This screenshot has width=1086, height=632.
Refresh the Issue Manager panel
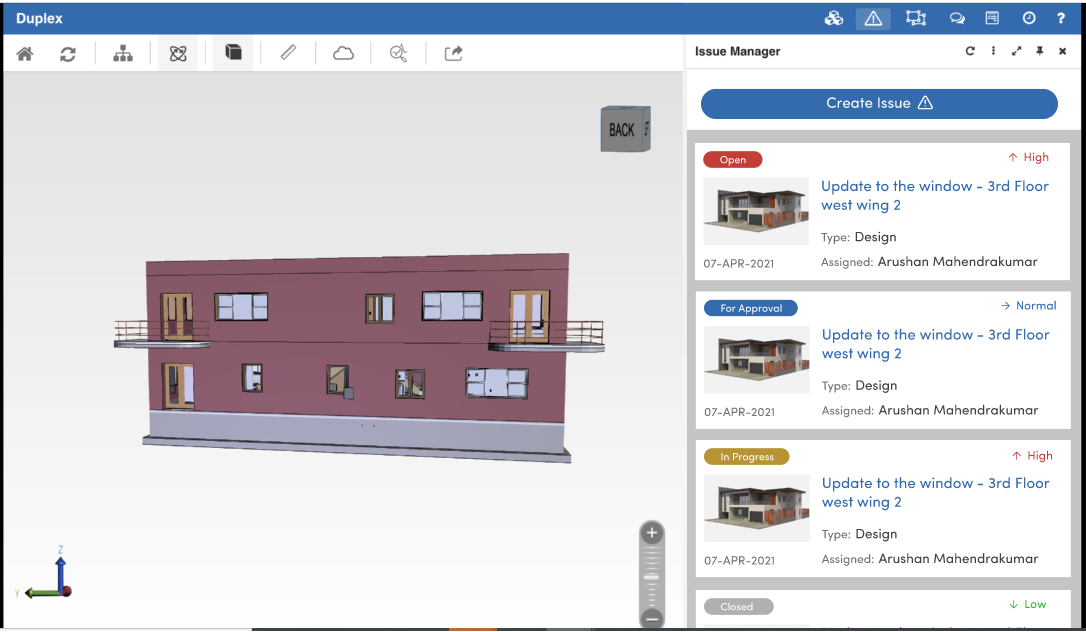click(x=970, y=51)
